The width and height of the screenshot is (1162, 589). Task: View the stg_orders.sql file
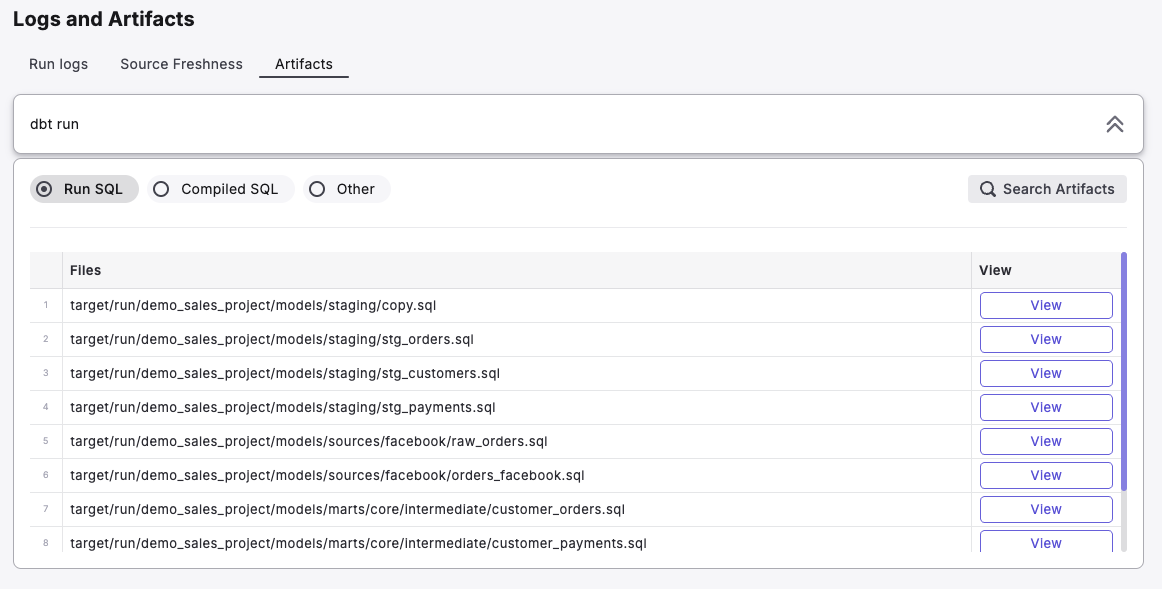tap(1045, 339)
